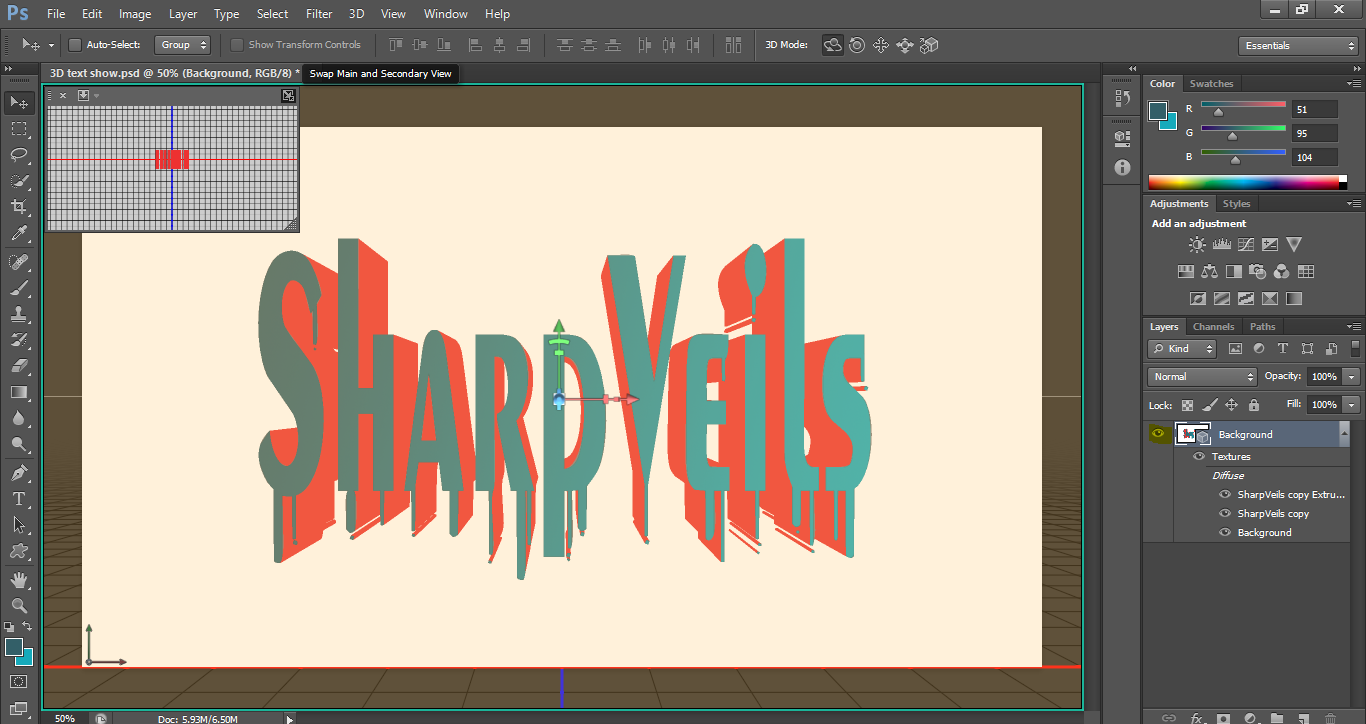
Task: Click Swap Main and Secondary View button
Action: [288, 96]
